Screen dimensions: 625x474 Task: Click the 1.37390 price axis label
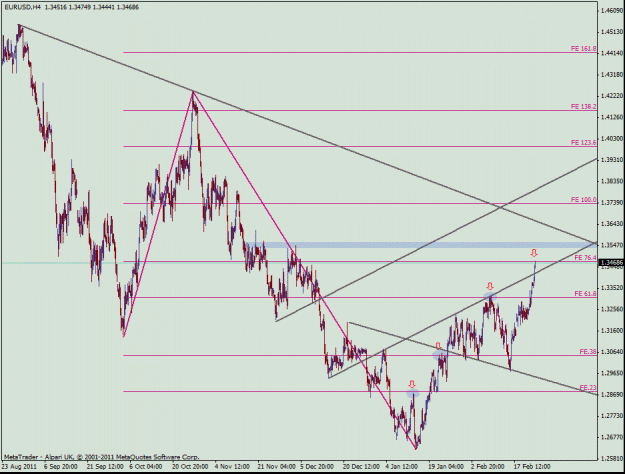[x=612, y=203]
